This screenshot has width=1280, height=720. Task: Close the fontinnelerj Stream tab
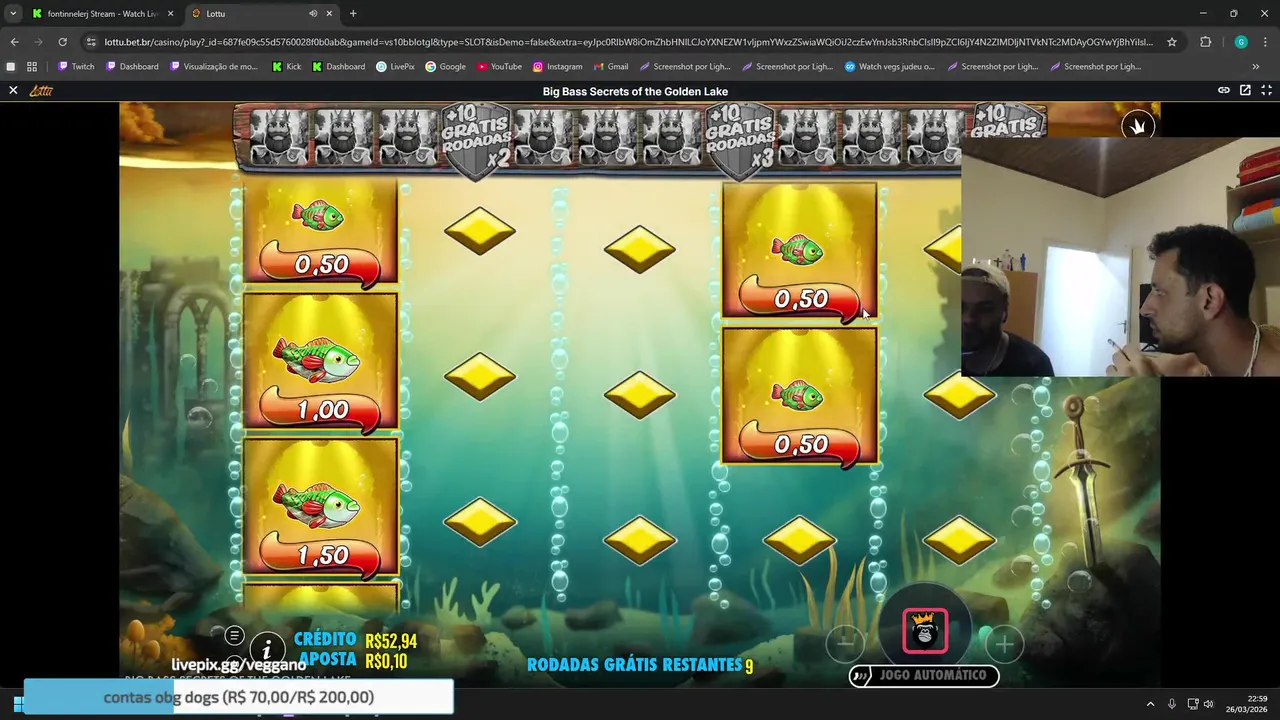point(170,14)
